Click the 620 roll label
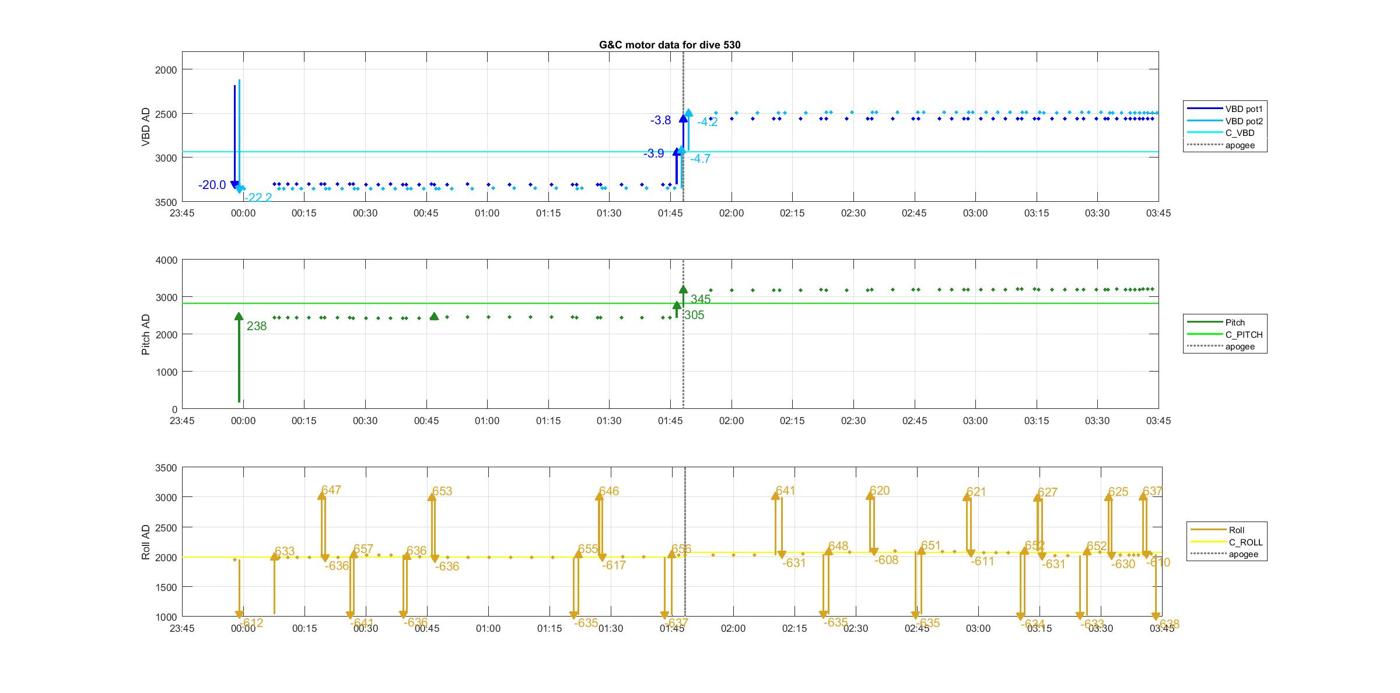Viewport: 1400px width, 693px height. pyautogui.click(x=880, y=490)
